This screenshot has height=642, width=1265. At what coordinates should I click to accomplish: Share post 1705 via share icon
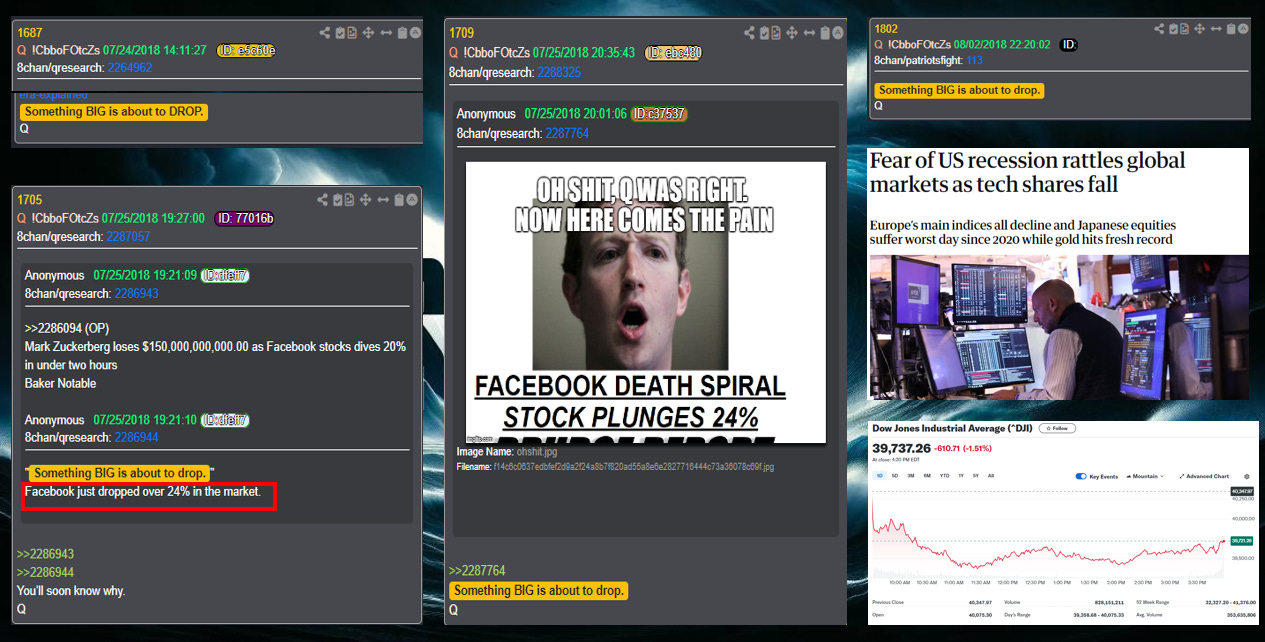323,200
